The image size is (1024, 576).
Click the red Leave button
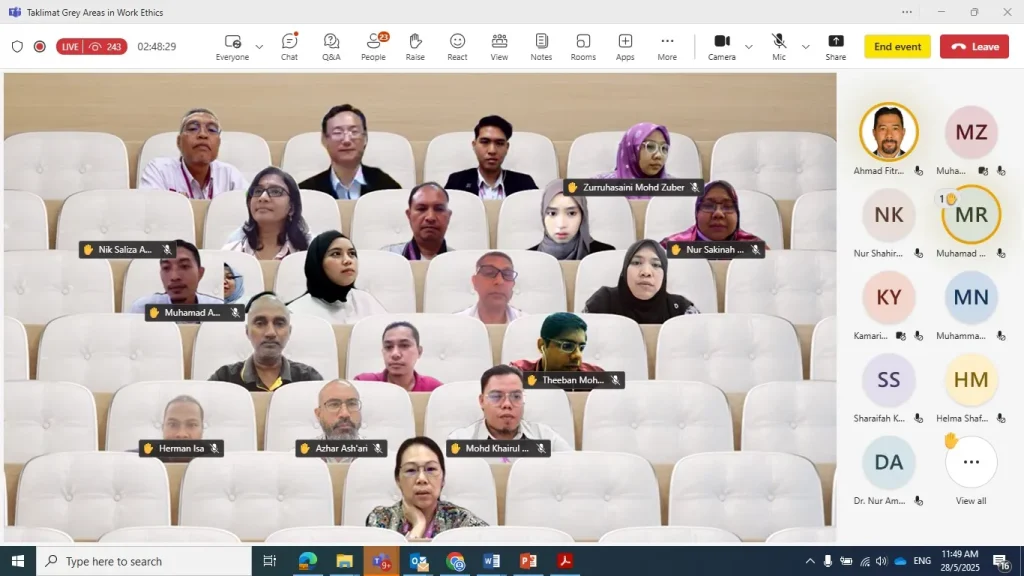pos(974,47)
